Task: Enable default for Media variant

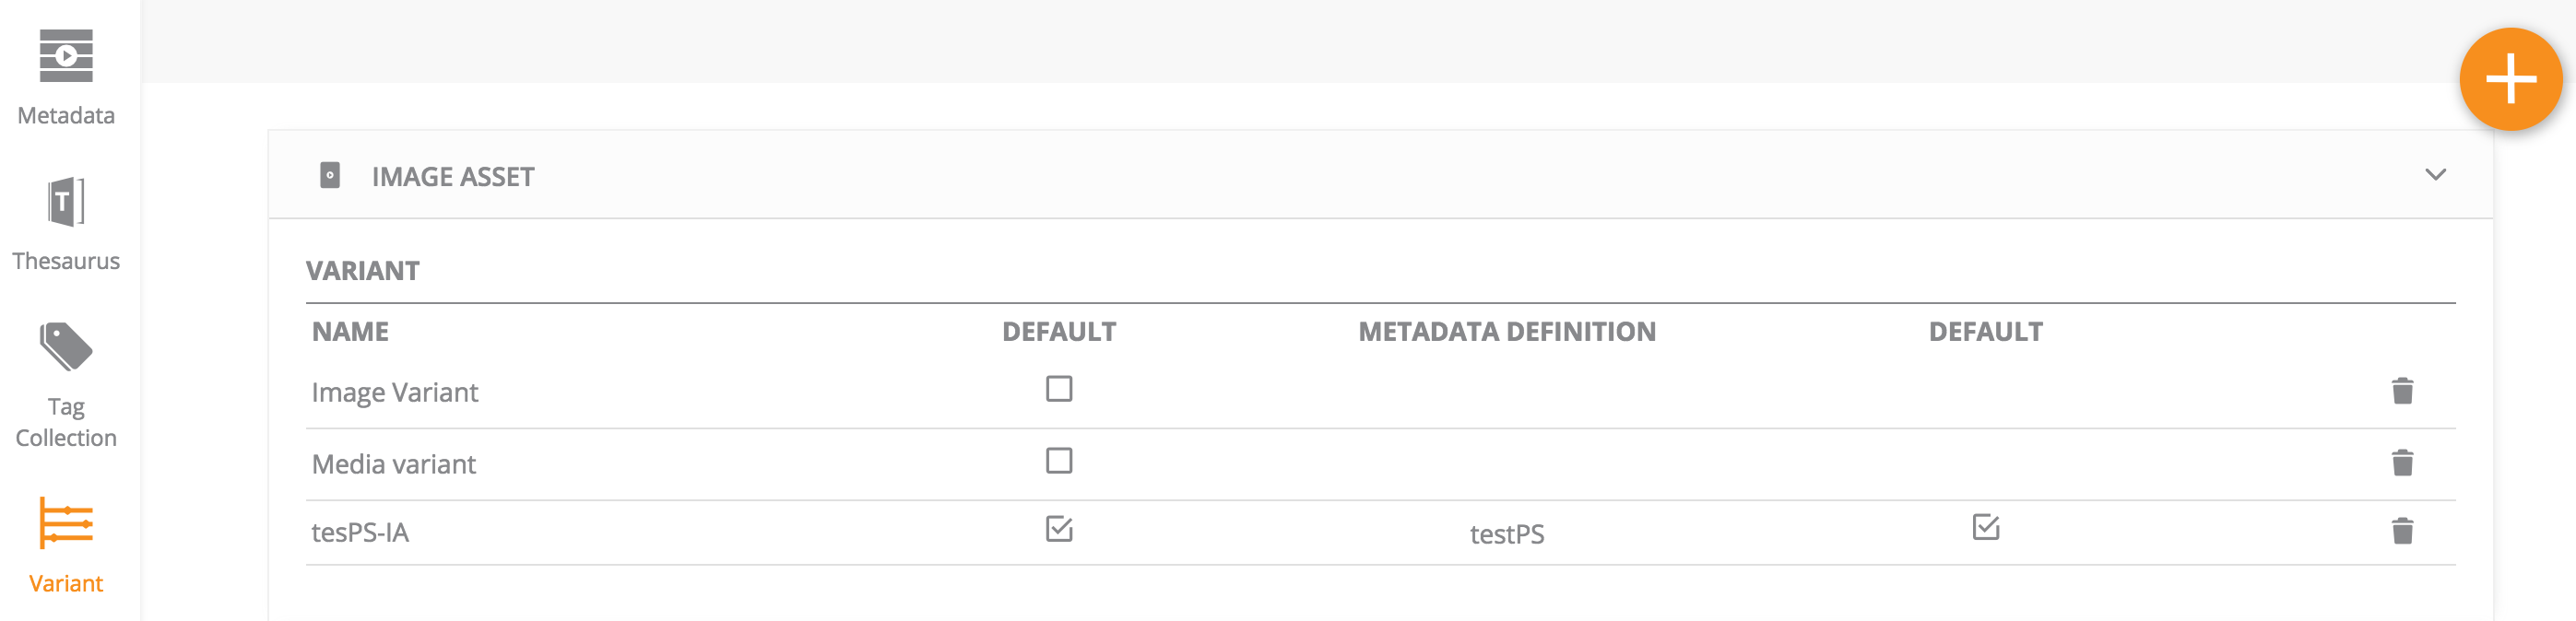Action: pyautogui.click(x=1059, y=461)
